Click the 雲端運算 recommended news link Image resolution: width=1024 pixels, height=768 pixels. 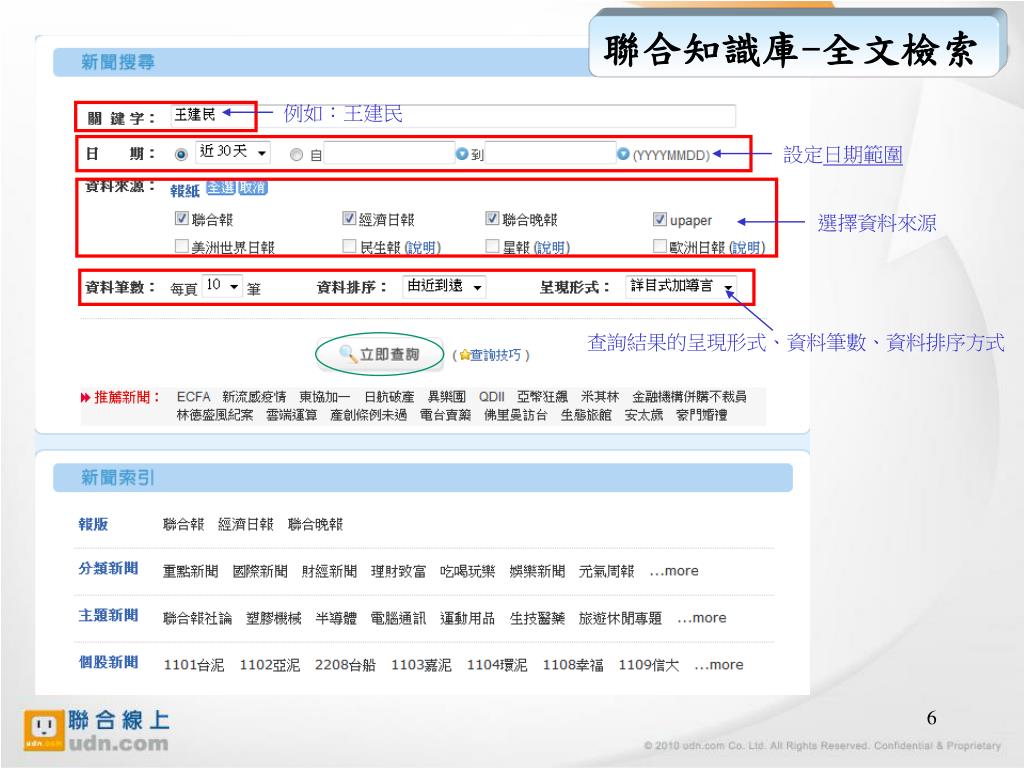[291, 415]
